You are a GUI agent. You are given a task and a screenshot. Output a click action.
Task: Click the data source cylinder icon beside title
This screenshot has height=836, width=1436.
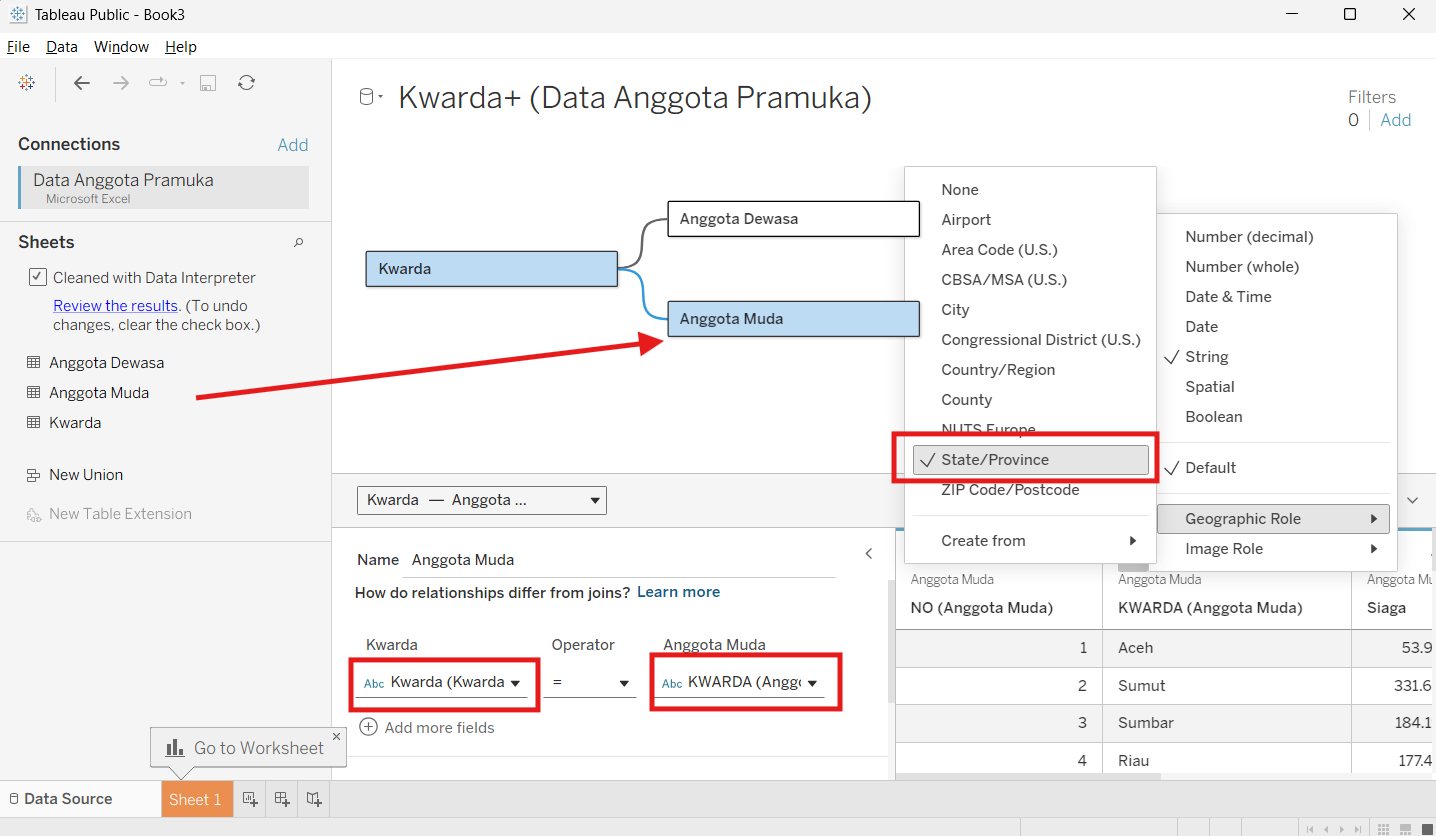366,97
